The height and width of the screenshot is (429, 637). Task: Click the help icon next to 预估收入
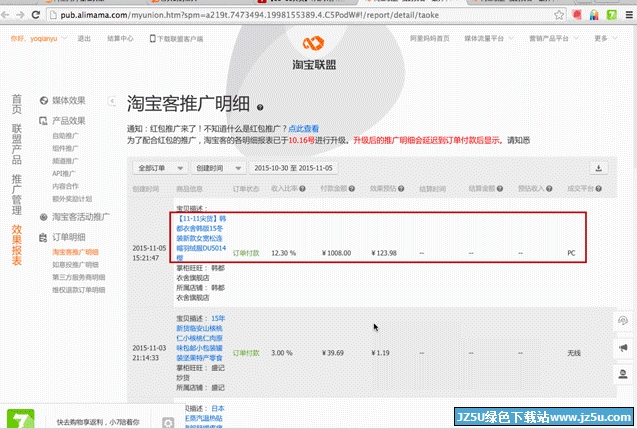(x=549, y=189)
